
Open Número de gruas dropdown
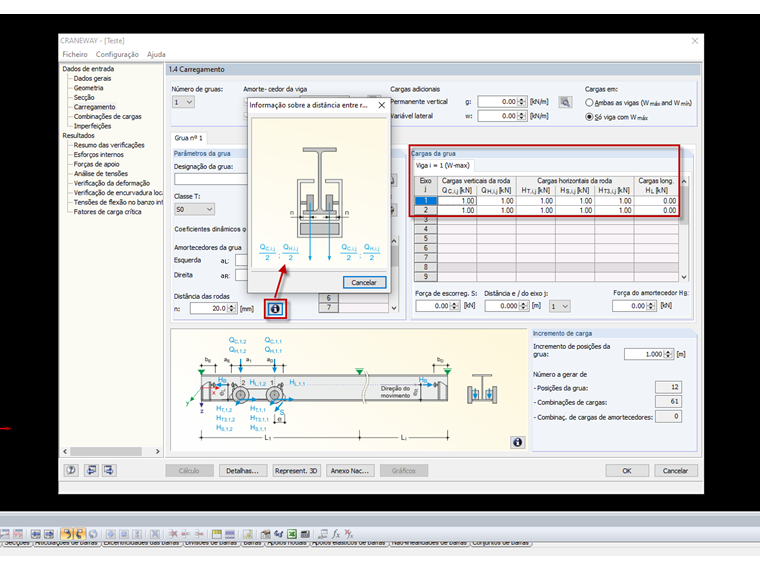pyautogui.click(x=183, y=102)
